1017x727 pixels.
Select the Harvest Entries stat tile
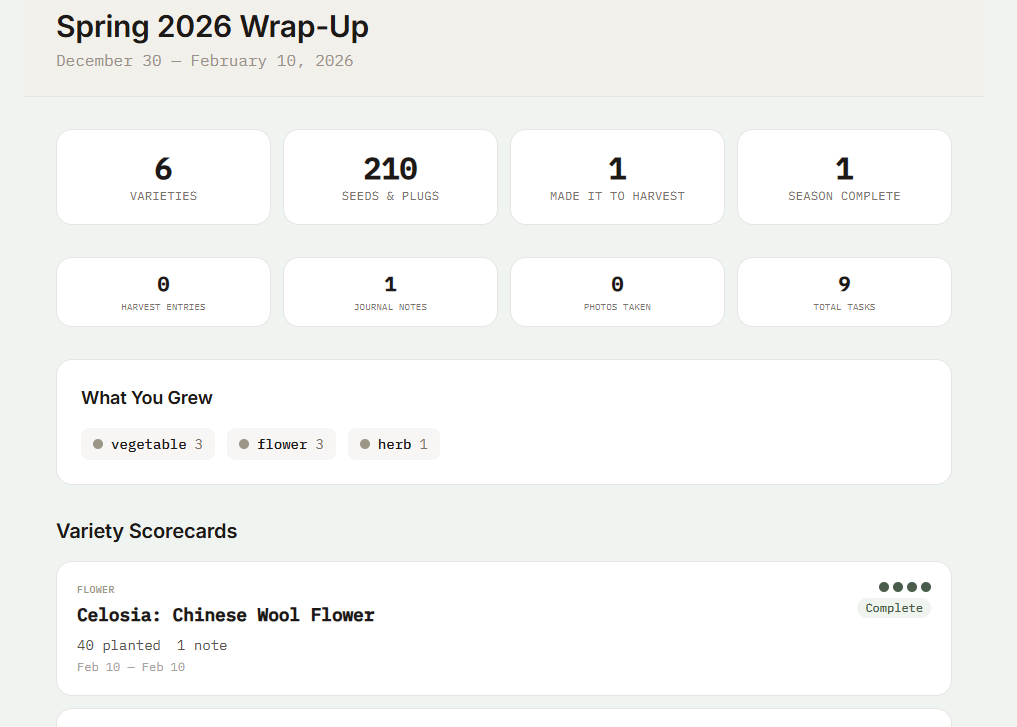[x=163, y=292]
